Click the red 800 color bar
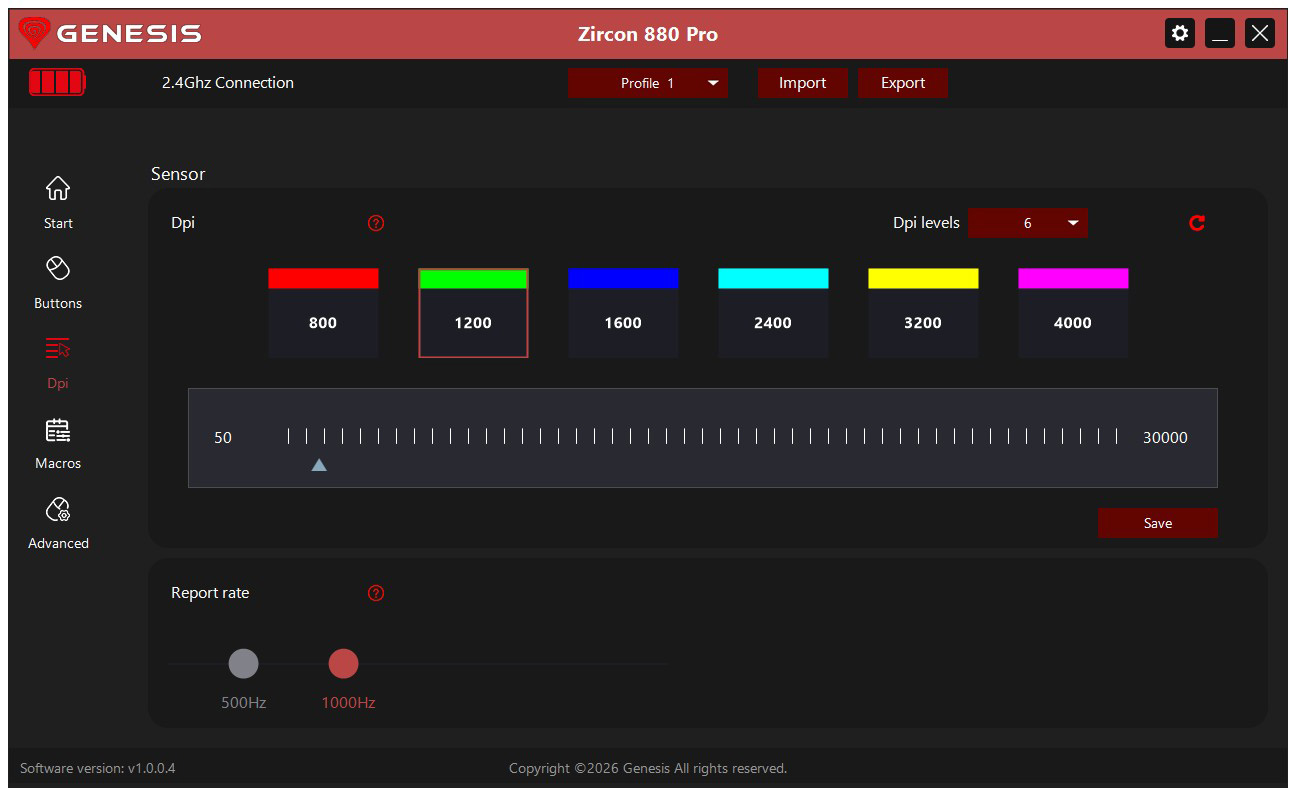The height and width of the screenshot is (794, 1289). (x=323, y=278)
